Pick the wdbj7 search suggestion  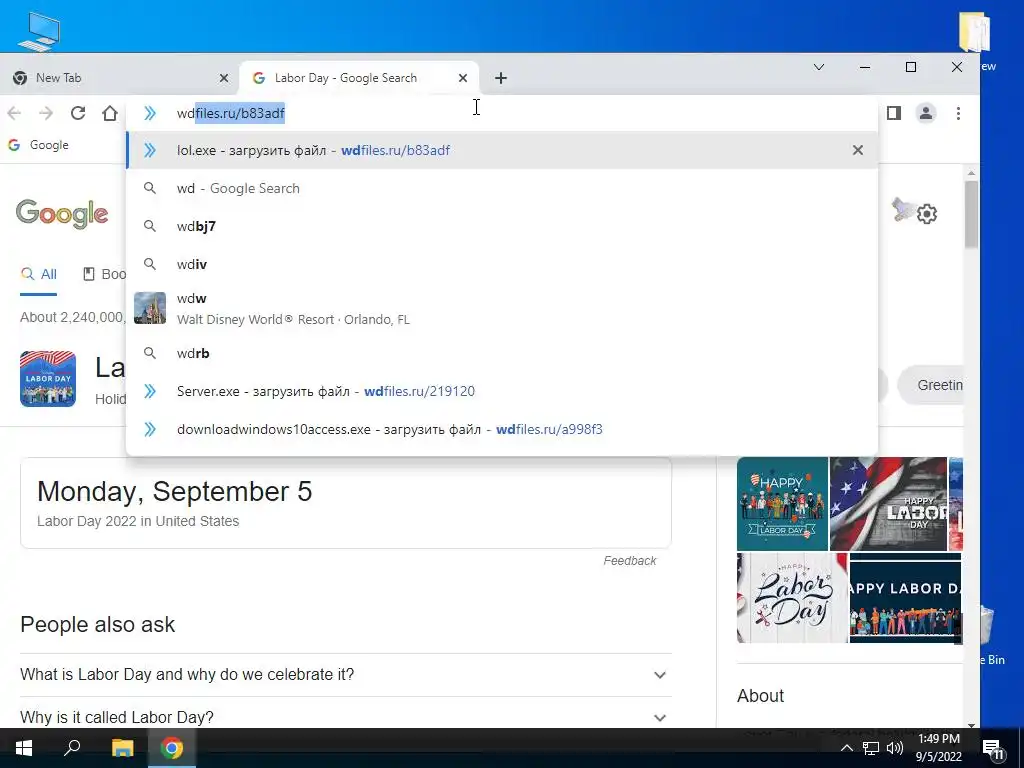[502, 226]
